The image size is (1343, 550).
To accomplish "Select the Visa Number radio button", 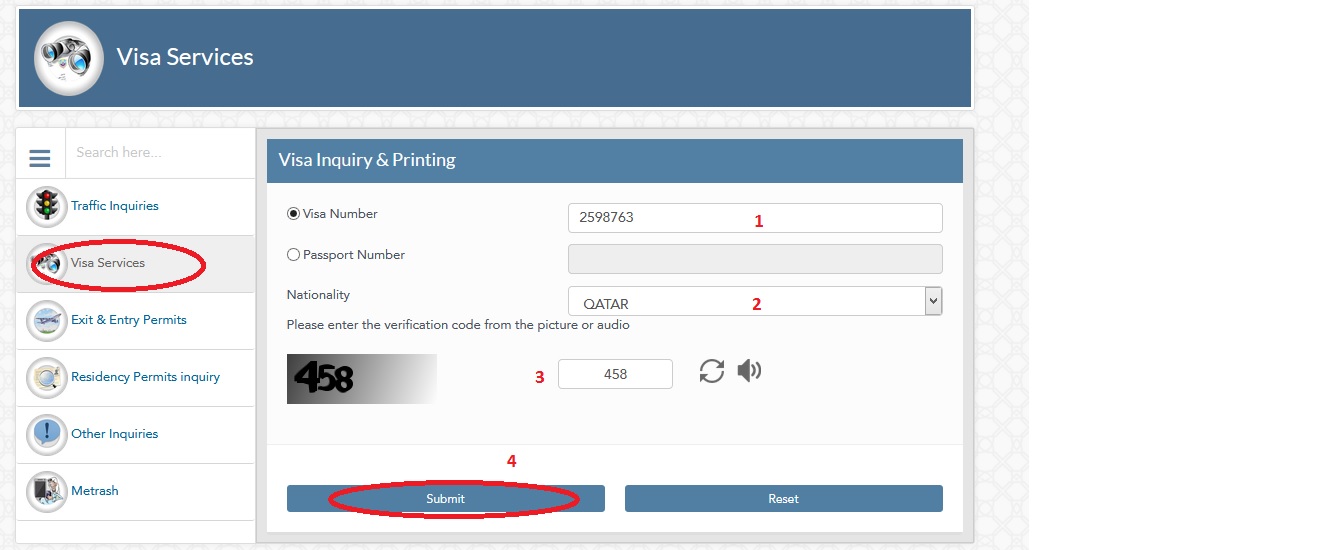I will click(x=293, y=214).
